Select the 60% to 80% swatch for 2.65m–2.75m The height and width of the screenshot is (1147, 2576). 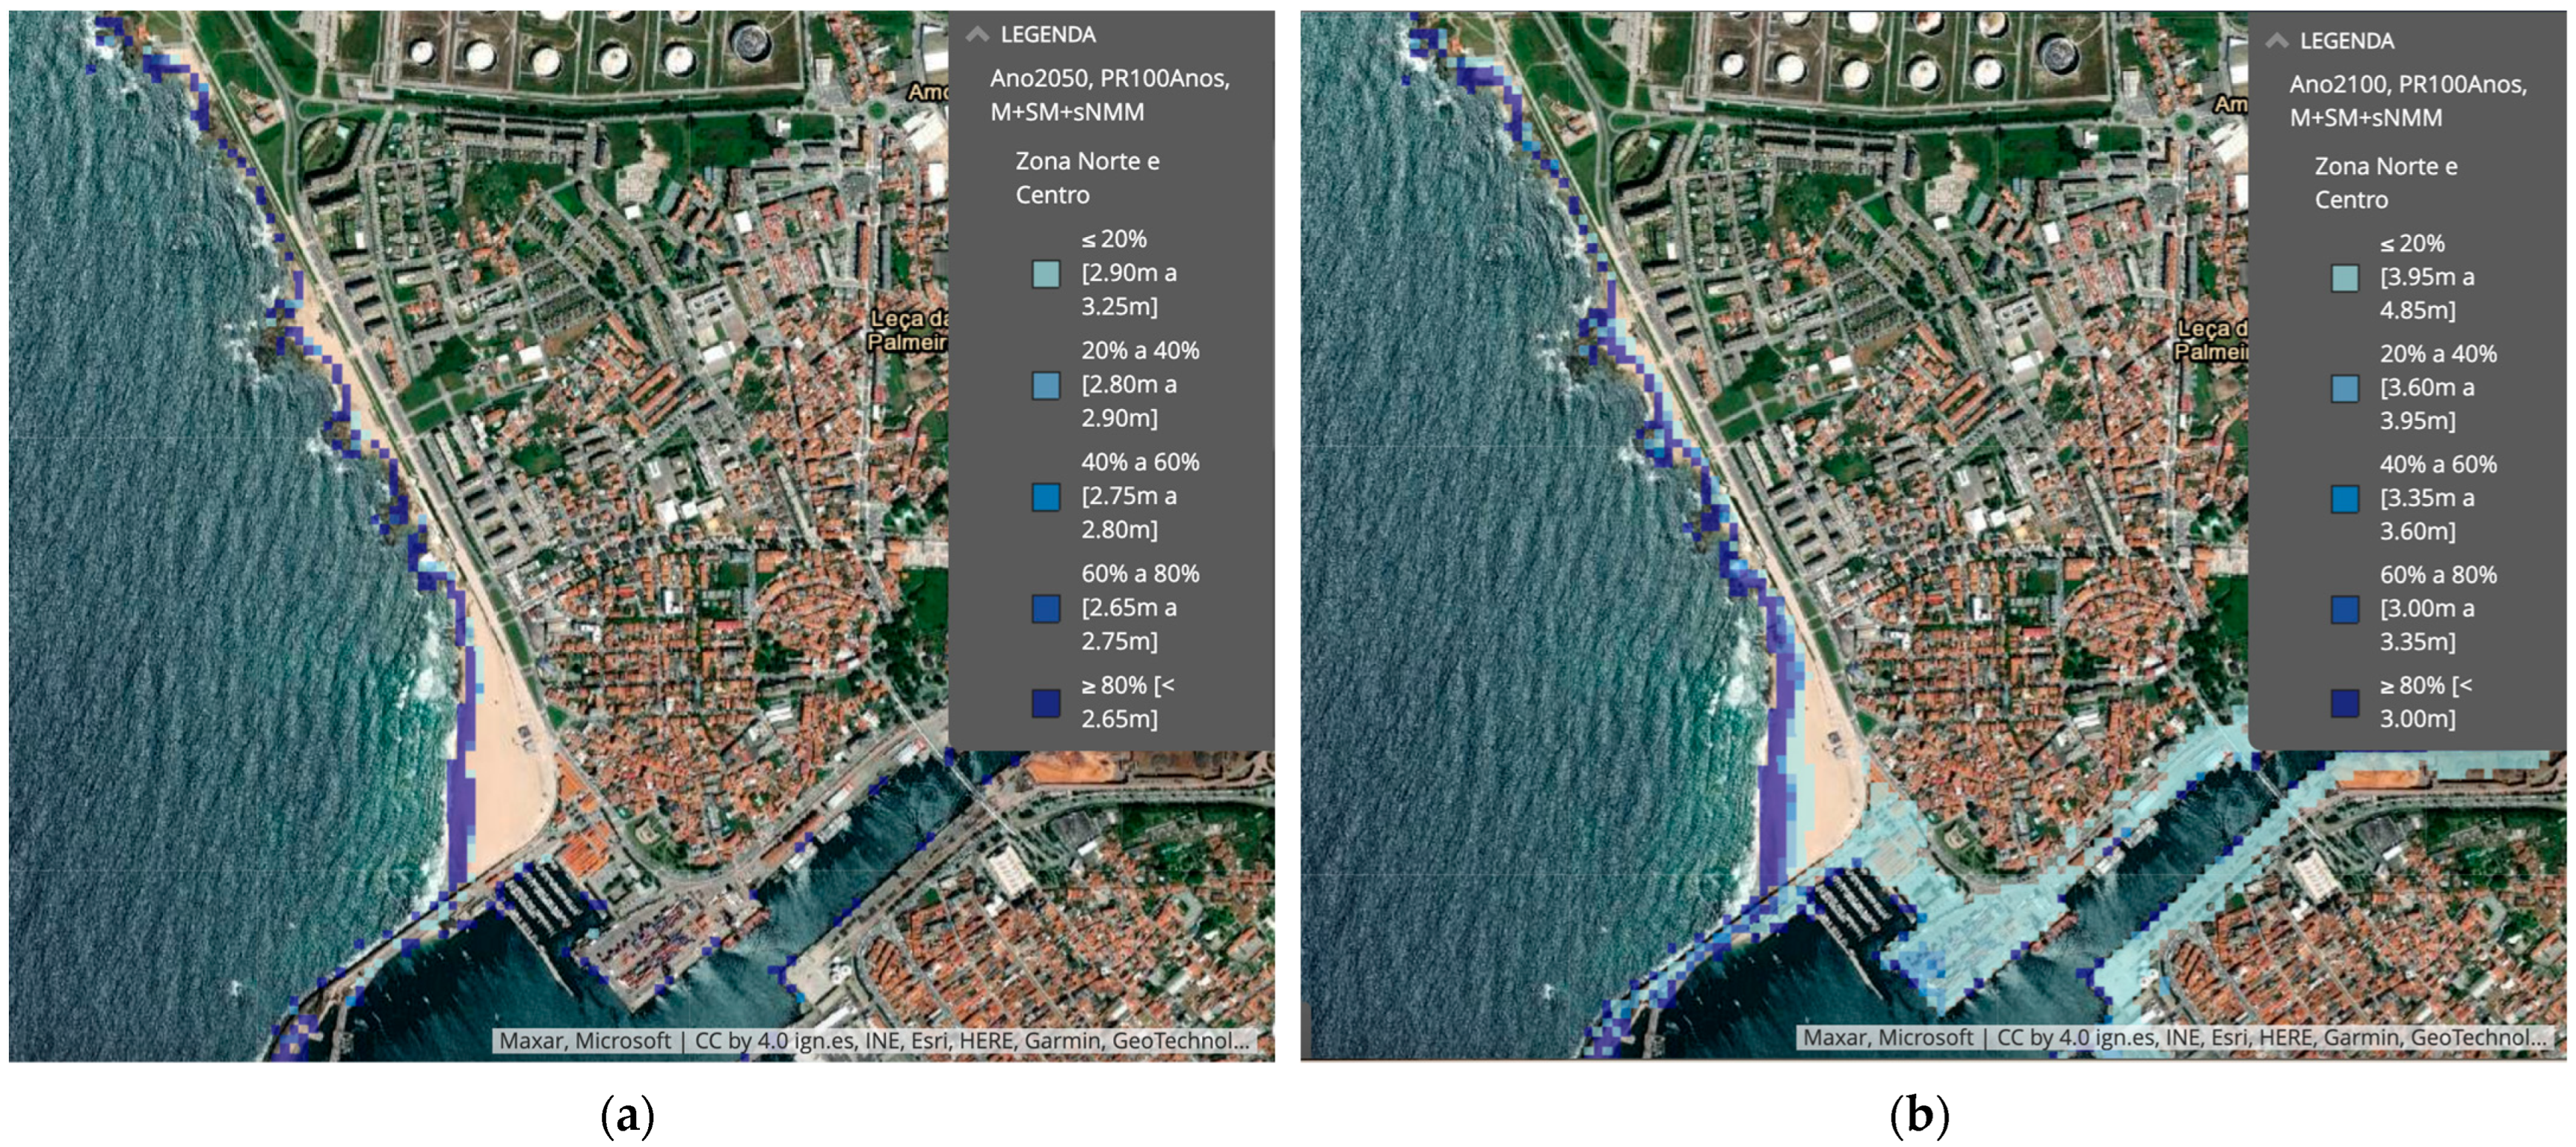coord(1045,608)
